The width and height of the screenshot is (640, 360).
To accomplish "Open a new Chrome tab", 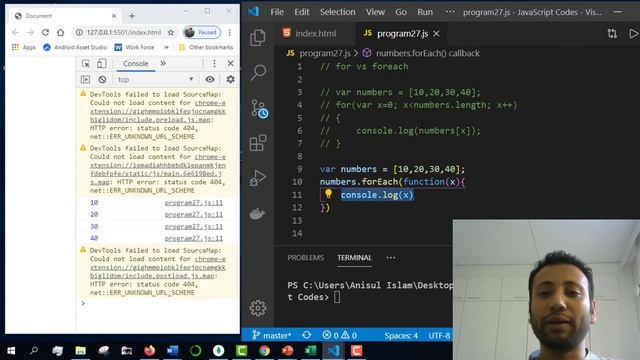I will 131,16.
